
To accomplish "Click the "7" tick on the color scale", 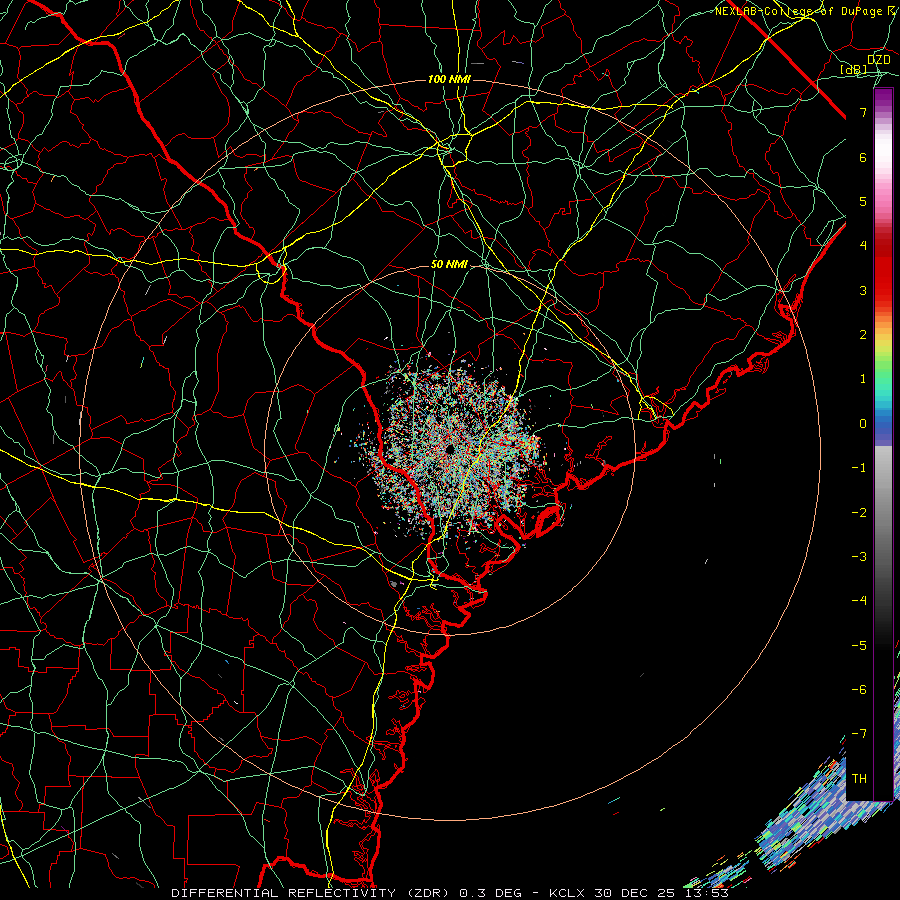I will click(x=863, y=112).
